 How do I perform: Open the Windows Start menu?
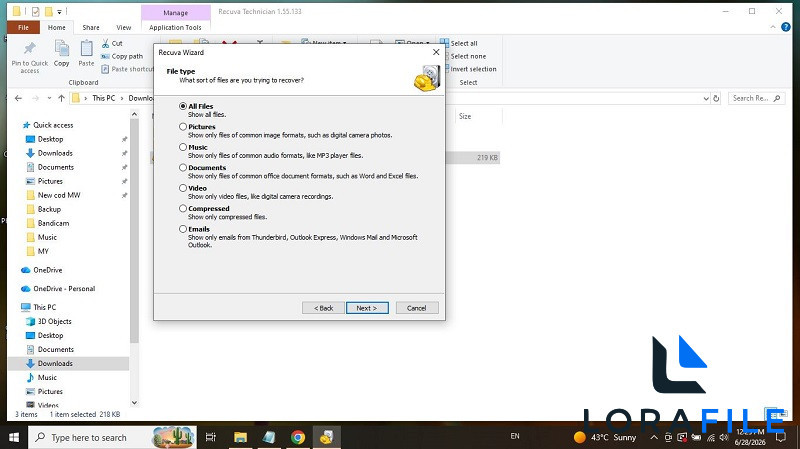[14, 437]
